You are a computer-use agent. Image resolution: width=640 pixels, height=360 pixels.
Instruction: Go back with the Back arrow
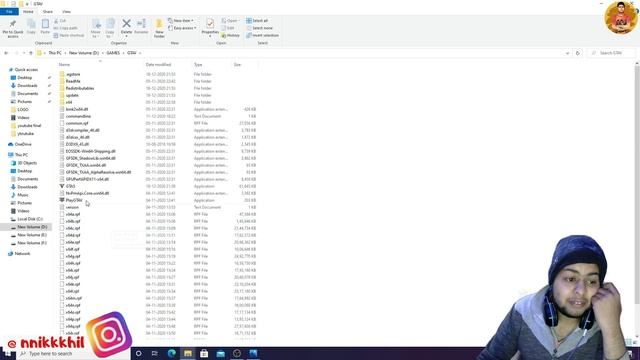6,53
